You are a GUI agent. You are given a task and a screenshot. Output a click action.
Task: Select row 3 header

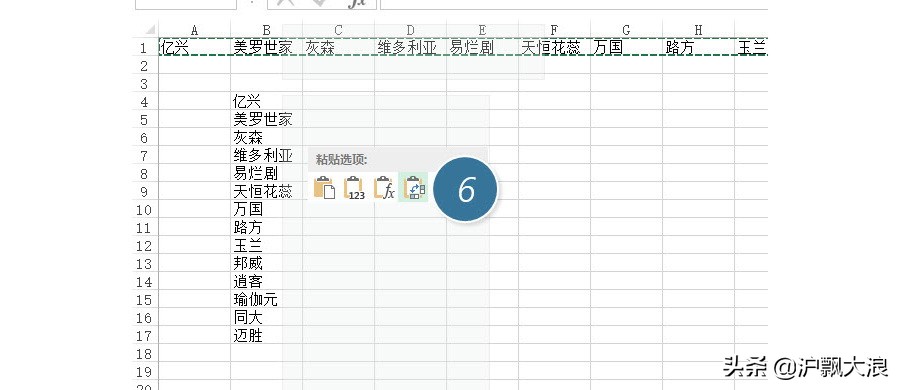[x=144, y=84]
